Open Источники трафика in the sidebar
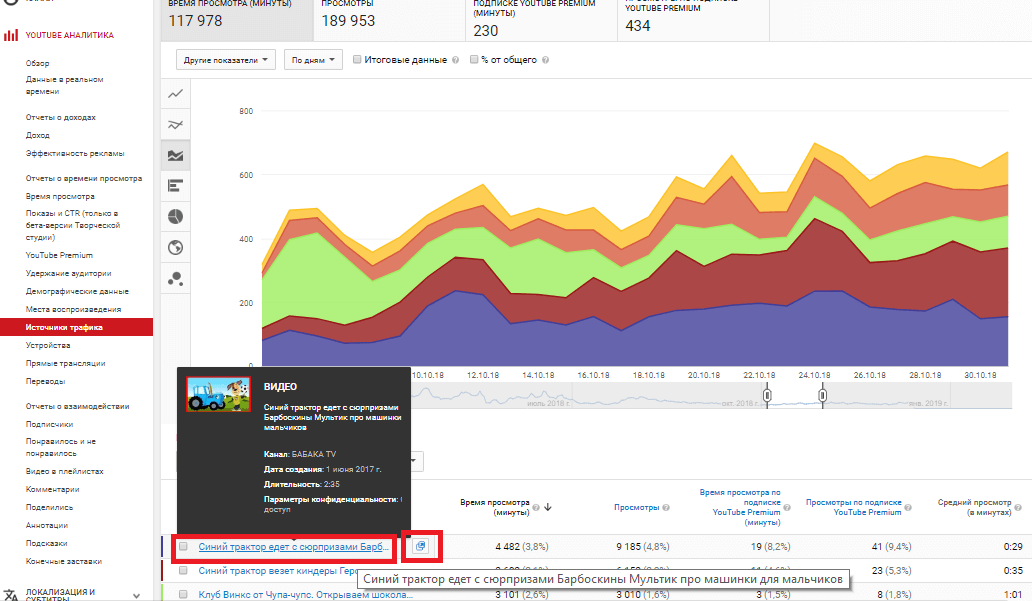Viewport: 1032px width, 601px height. click(62, 325)
